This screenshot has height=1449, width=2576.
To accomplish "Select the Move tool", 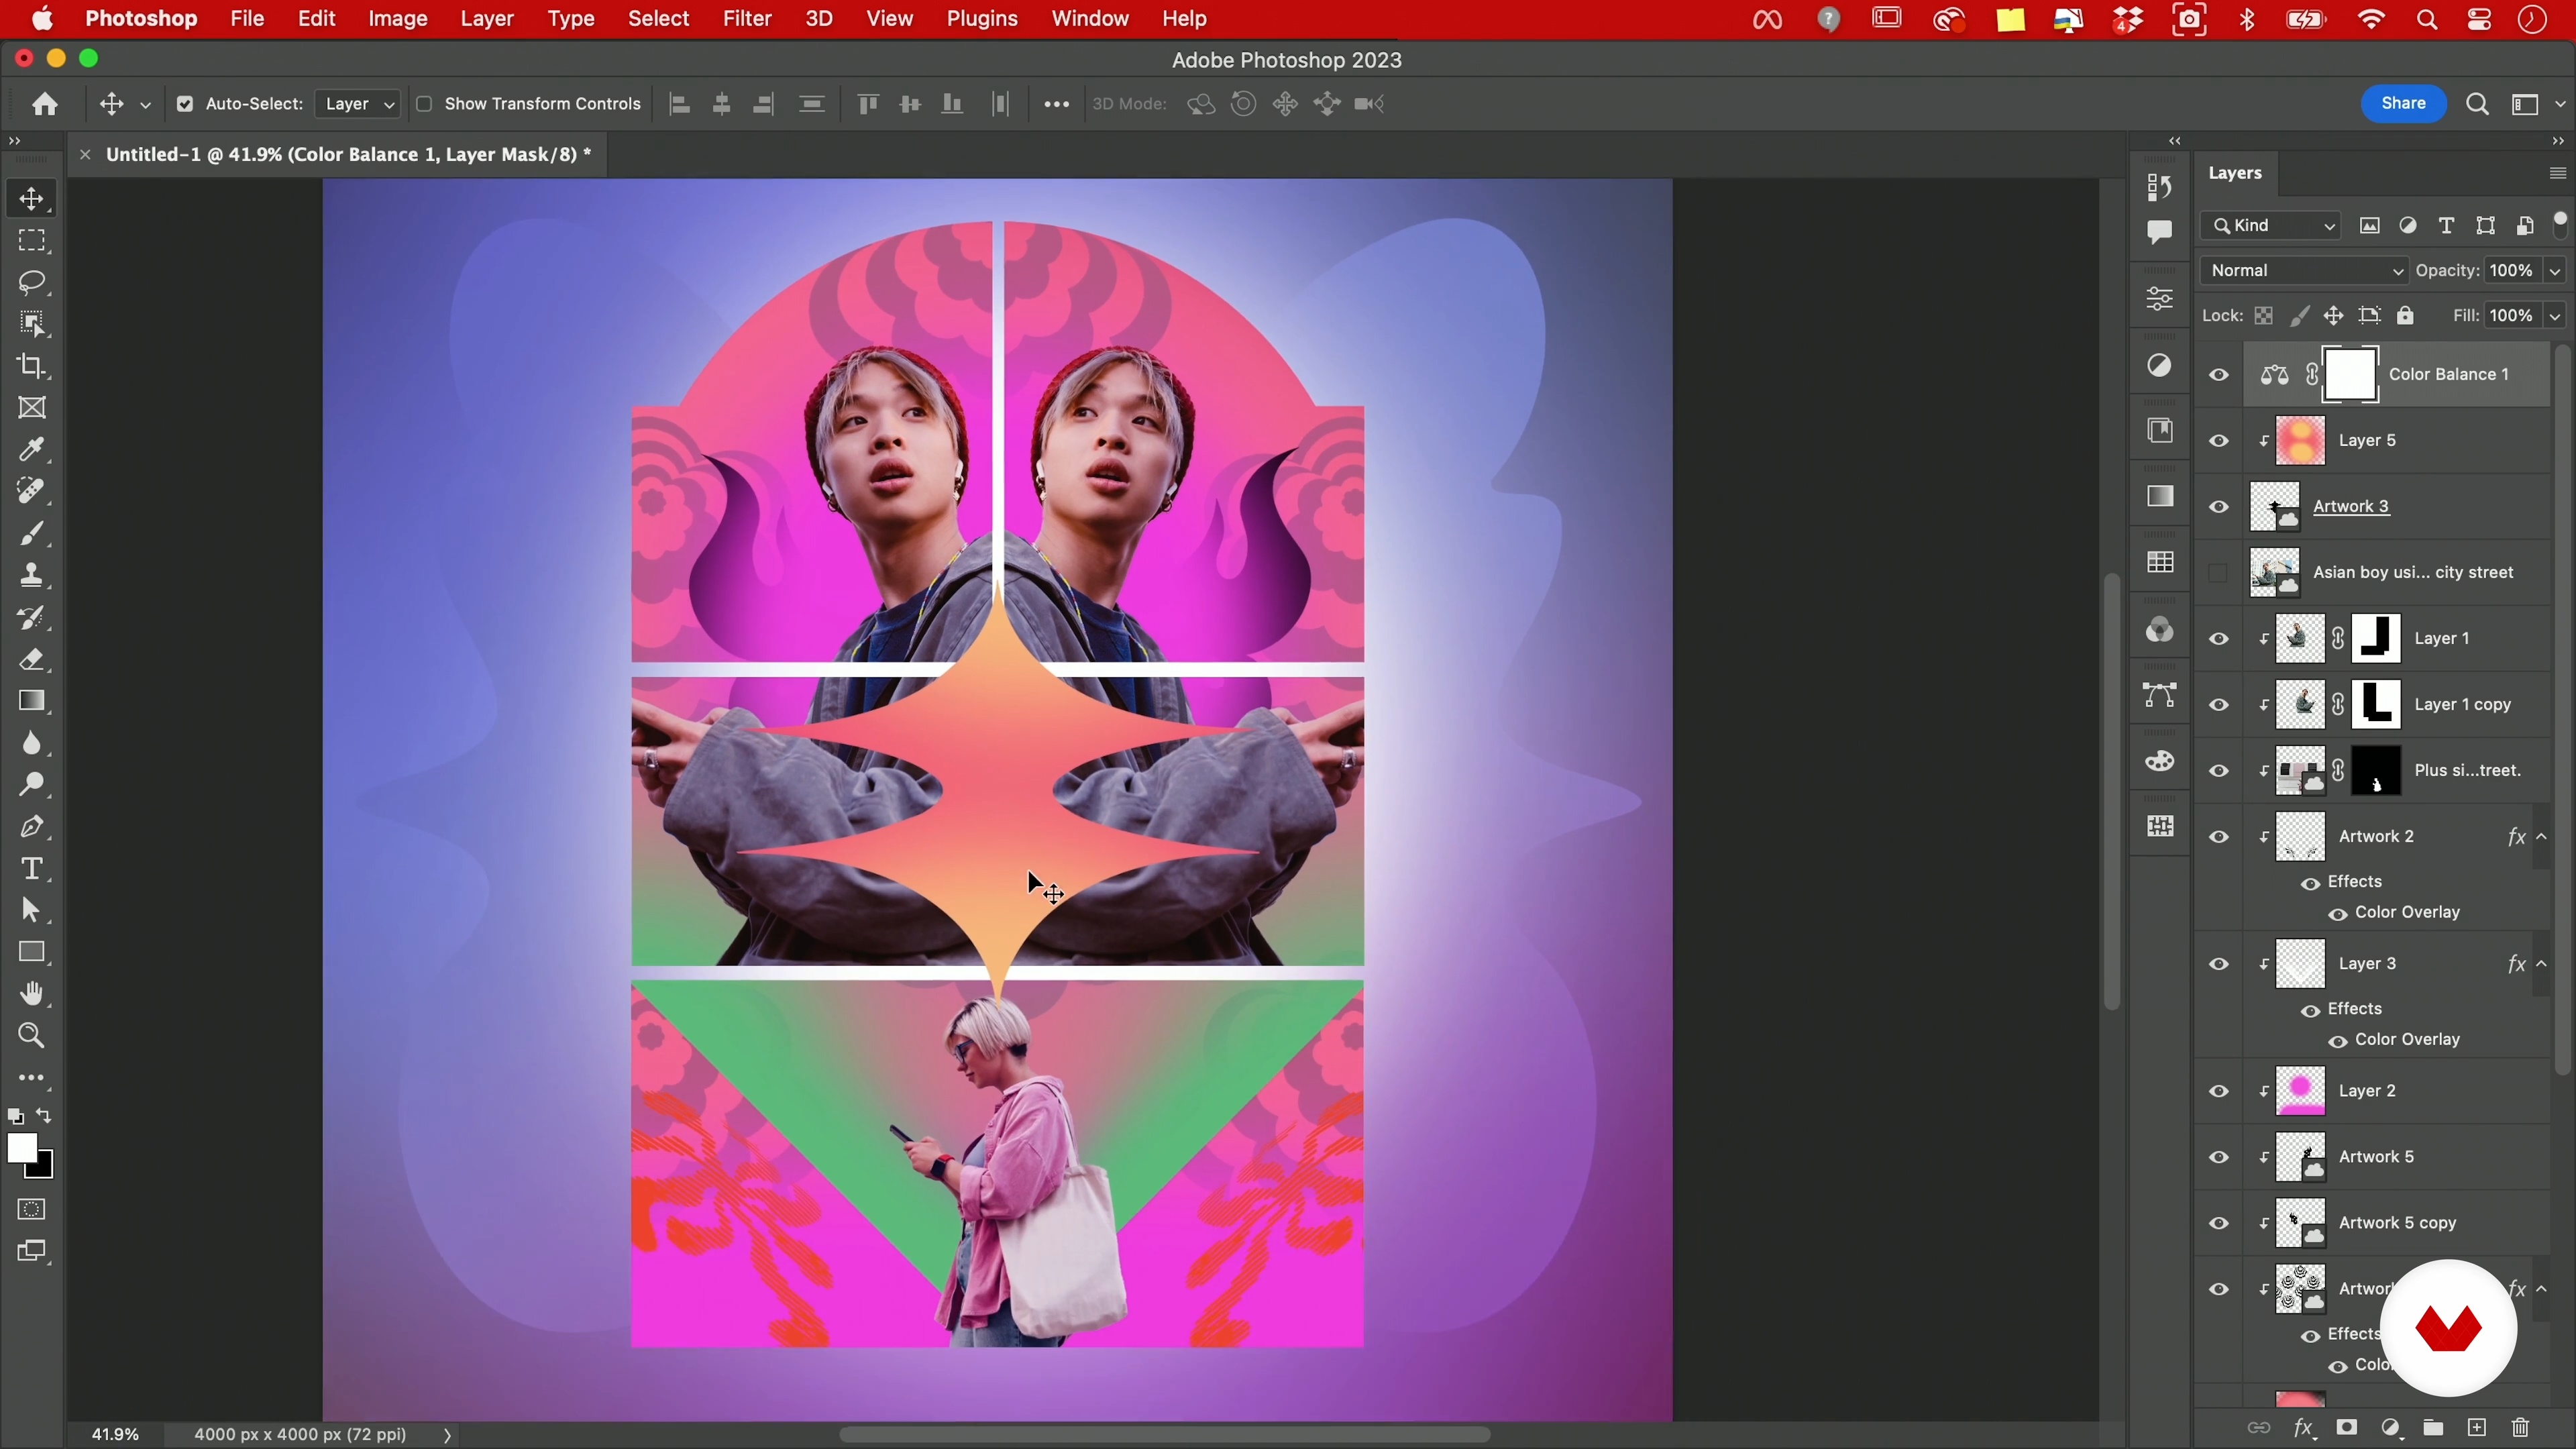I will pos(32,198).
